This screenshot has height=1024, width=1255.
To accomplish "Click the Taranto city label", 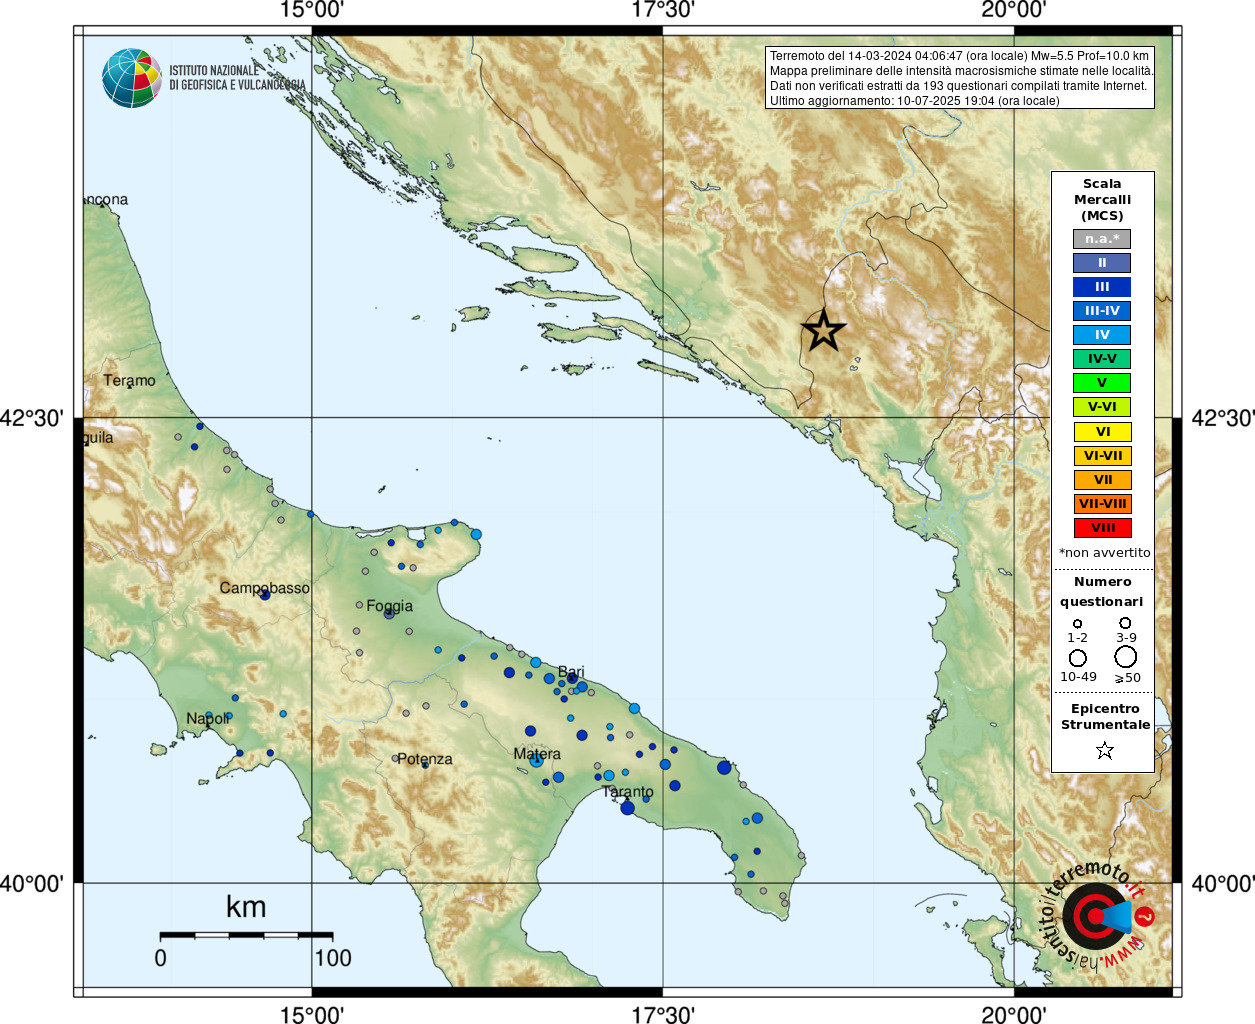I will tap(628, 792).
